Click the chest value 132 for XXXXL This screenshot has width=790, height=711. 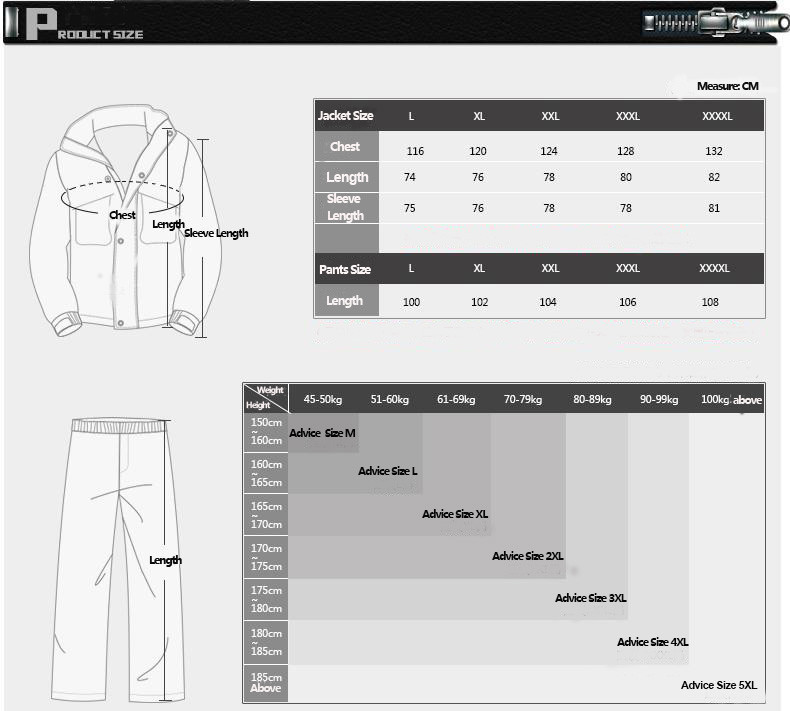point(714,151)
